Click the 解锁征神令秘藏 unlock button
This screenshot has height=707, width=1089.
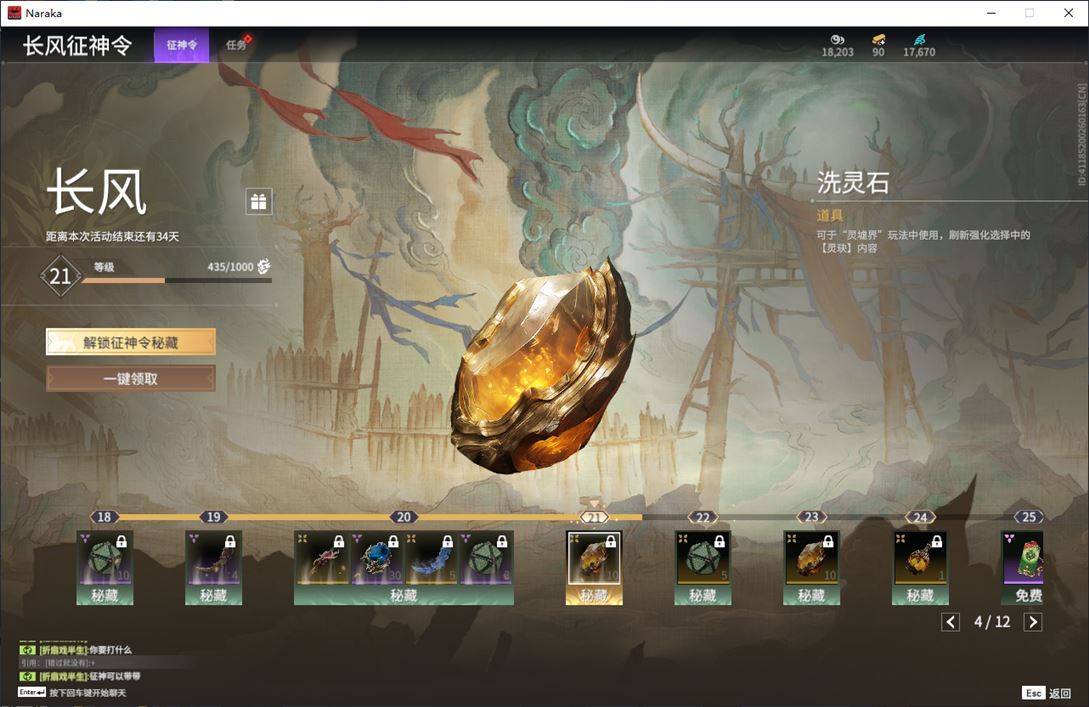tap(131, 342)
